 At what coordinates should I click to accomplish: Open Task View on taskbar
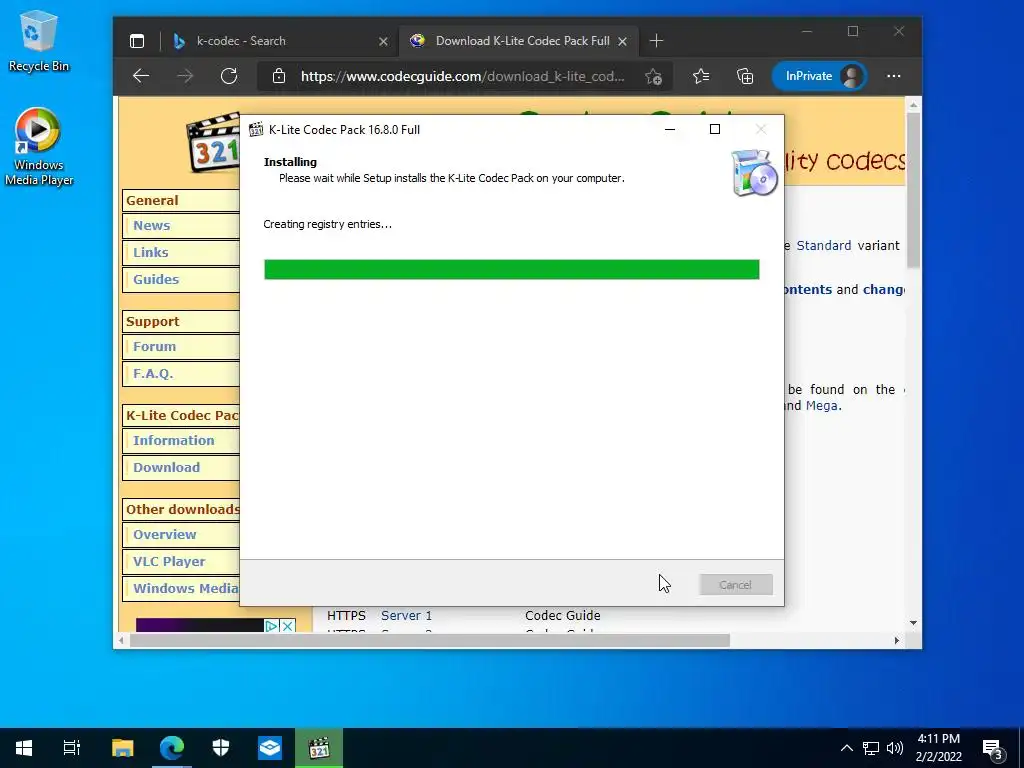pyautogui.click(x=72, y=748)
